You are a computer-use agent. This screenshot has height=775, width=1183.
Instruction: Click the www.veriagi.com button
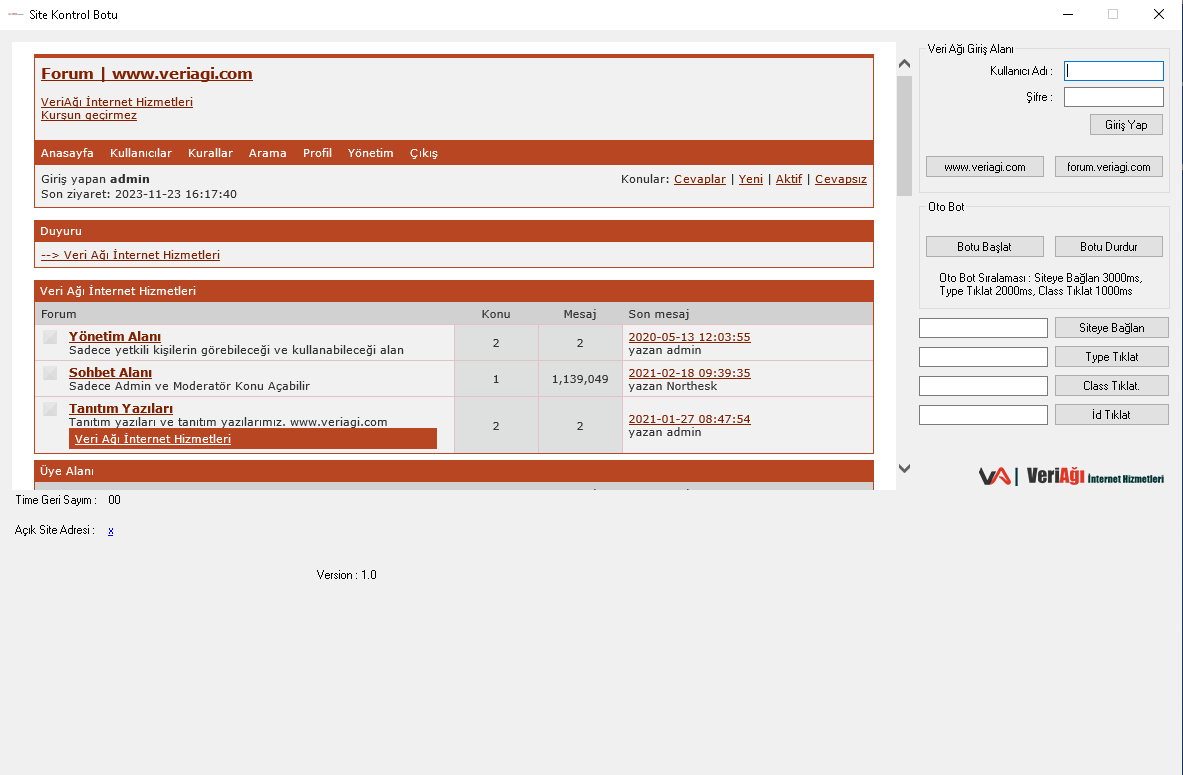click(985, 167)
